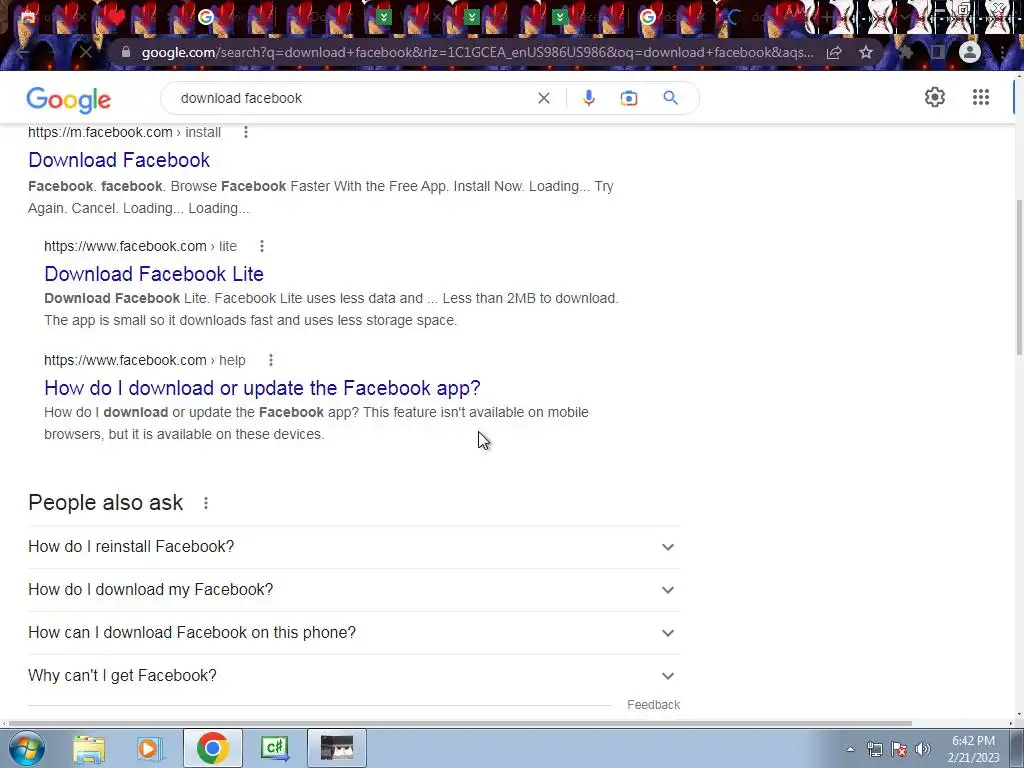
Task: Show hidden system tray icons
Action: pyautogui.click(x=850, y=749)
